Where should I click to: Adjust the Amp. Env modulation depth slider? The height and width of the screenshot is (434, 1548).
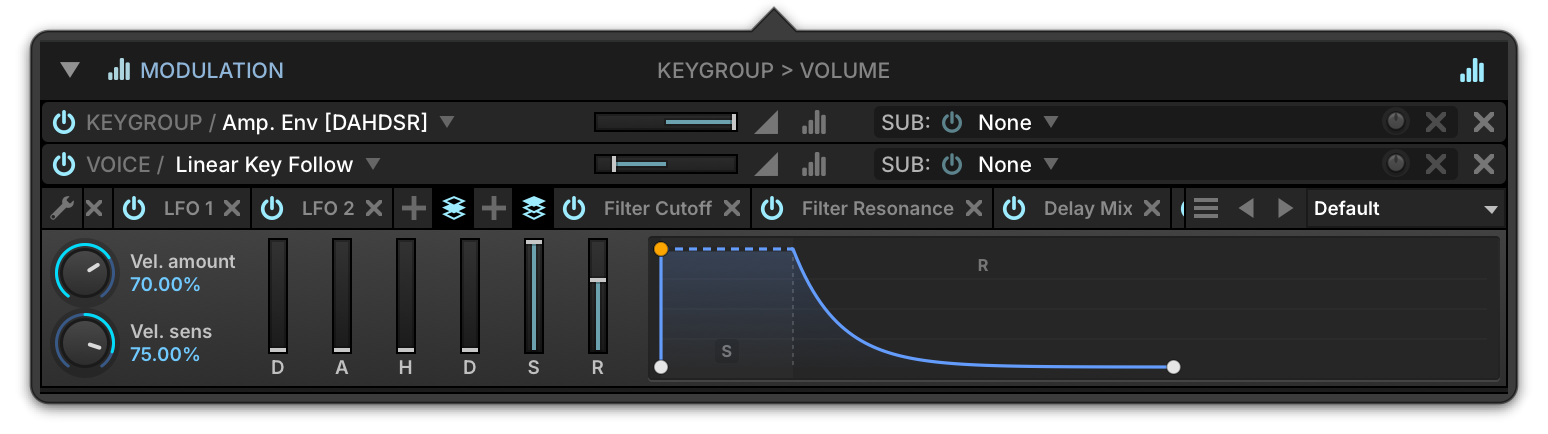click(666, 122)
